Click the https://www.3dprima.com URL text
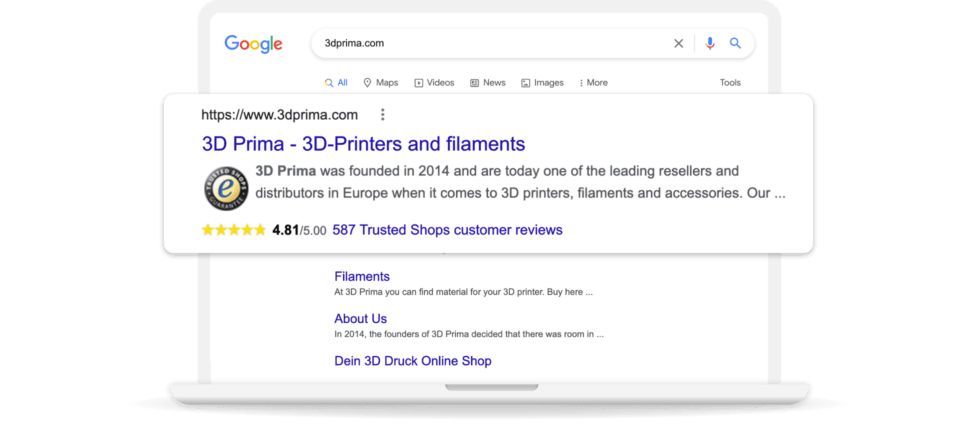This screenshot has width=976, height=425. [279, 115]
